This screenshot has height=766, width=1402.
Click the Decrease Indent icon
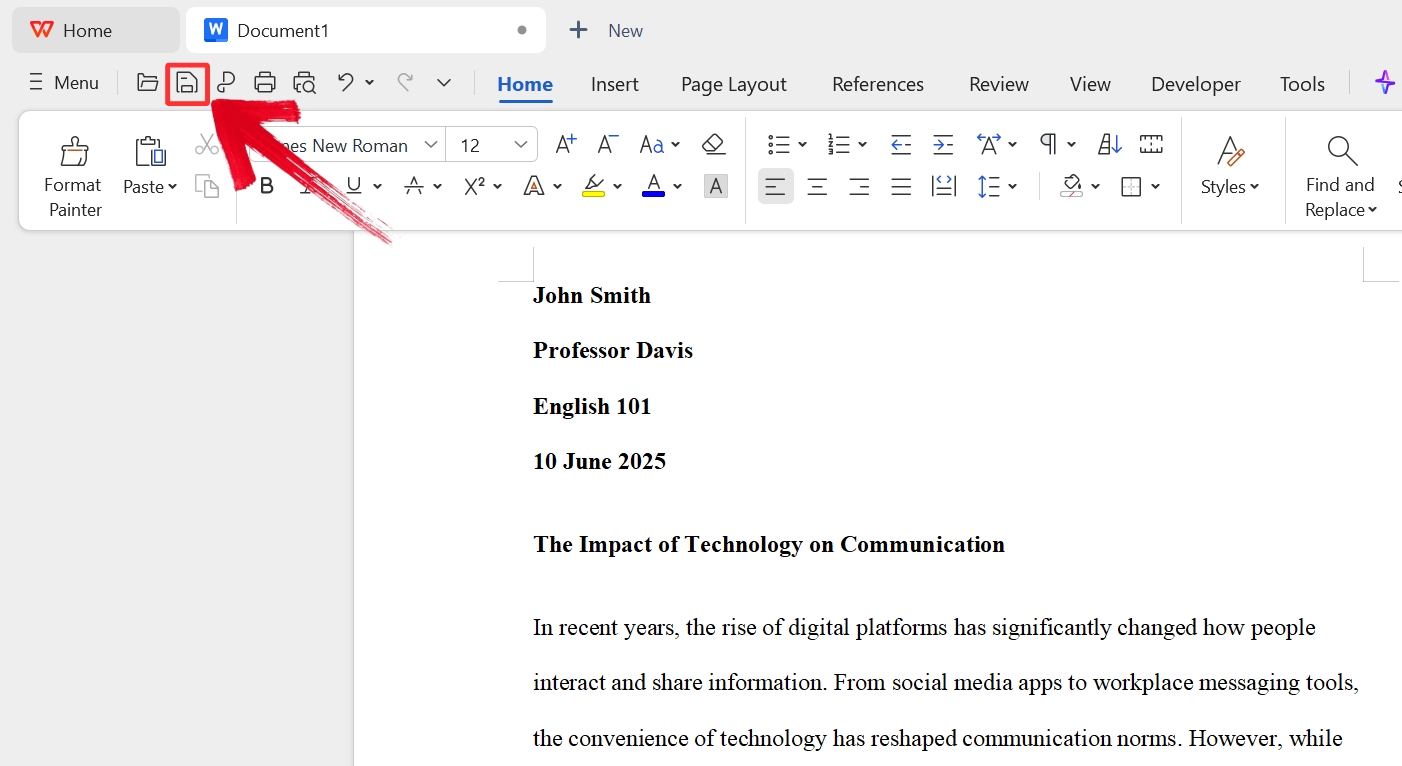901,145
